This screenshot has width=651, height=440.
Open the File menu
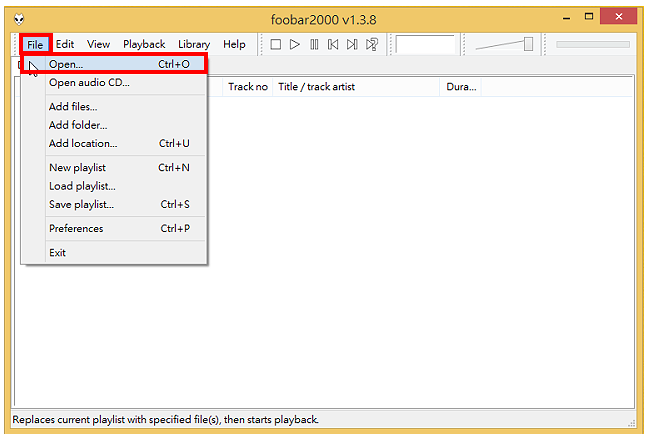tap(35, 44)
